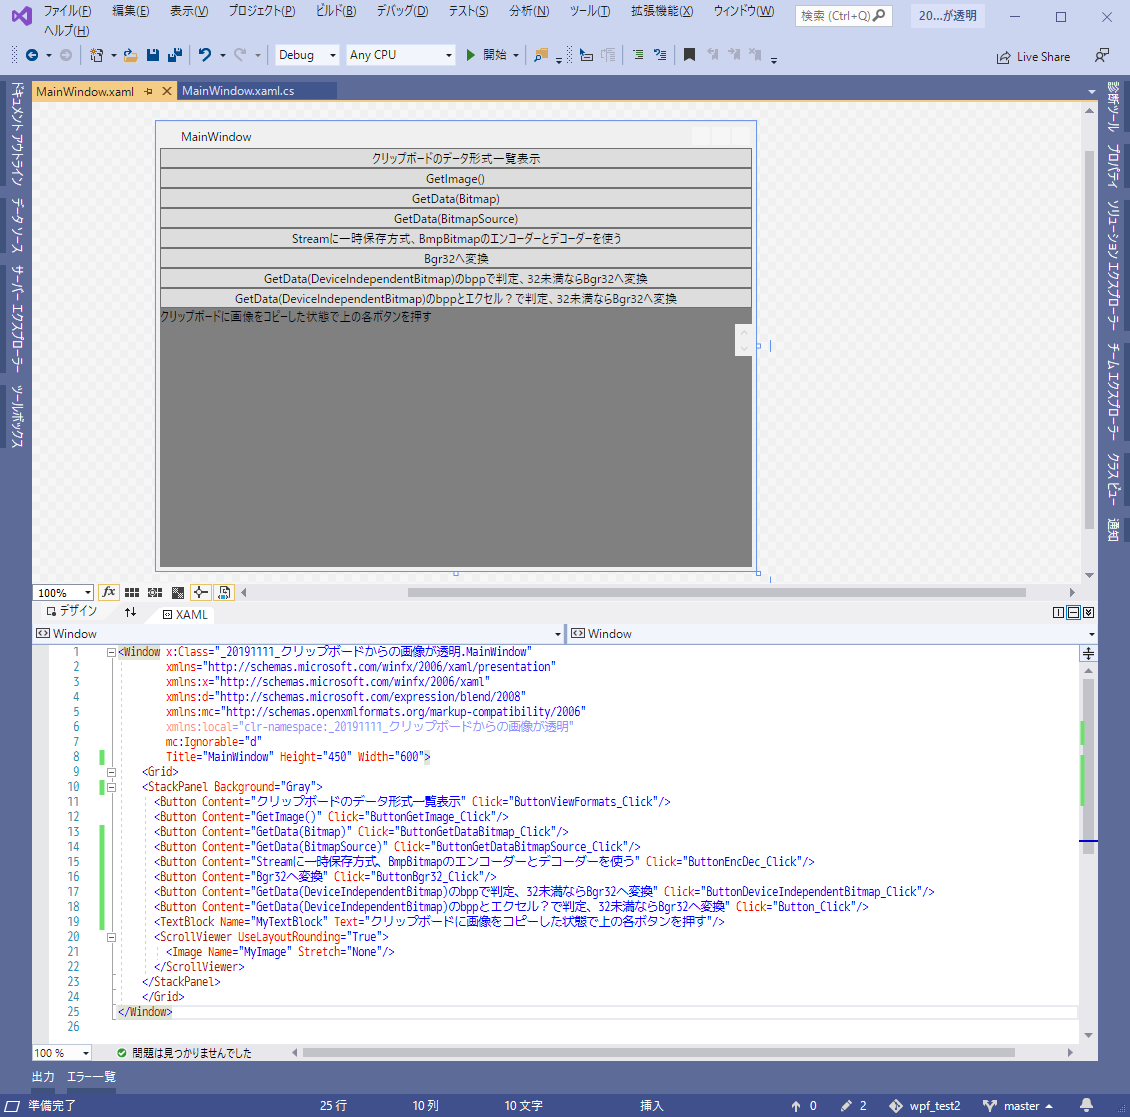
Task: Open the undo history dropdown arrow
Action: pos(223,55)
